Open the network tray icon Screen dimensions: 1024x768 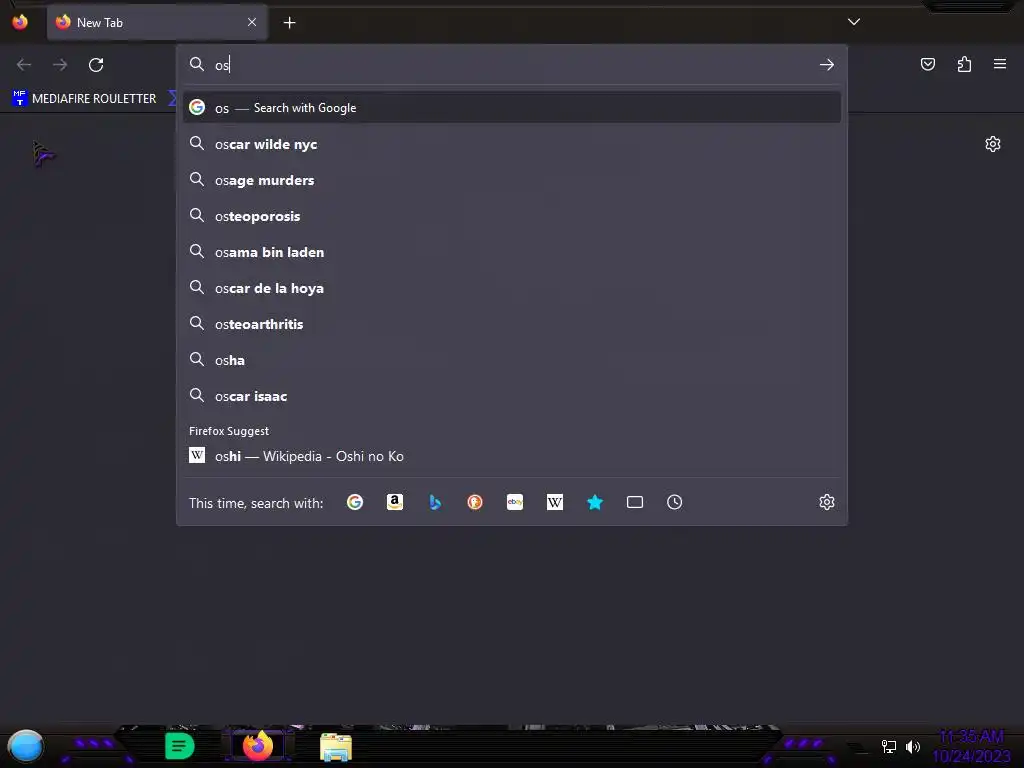click(x=888, y=746)
